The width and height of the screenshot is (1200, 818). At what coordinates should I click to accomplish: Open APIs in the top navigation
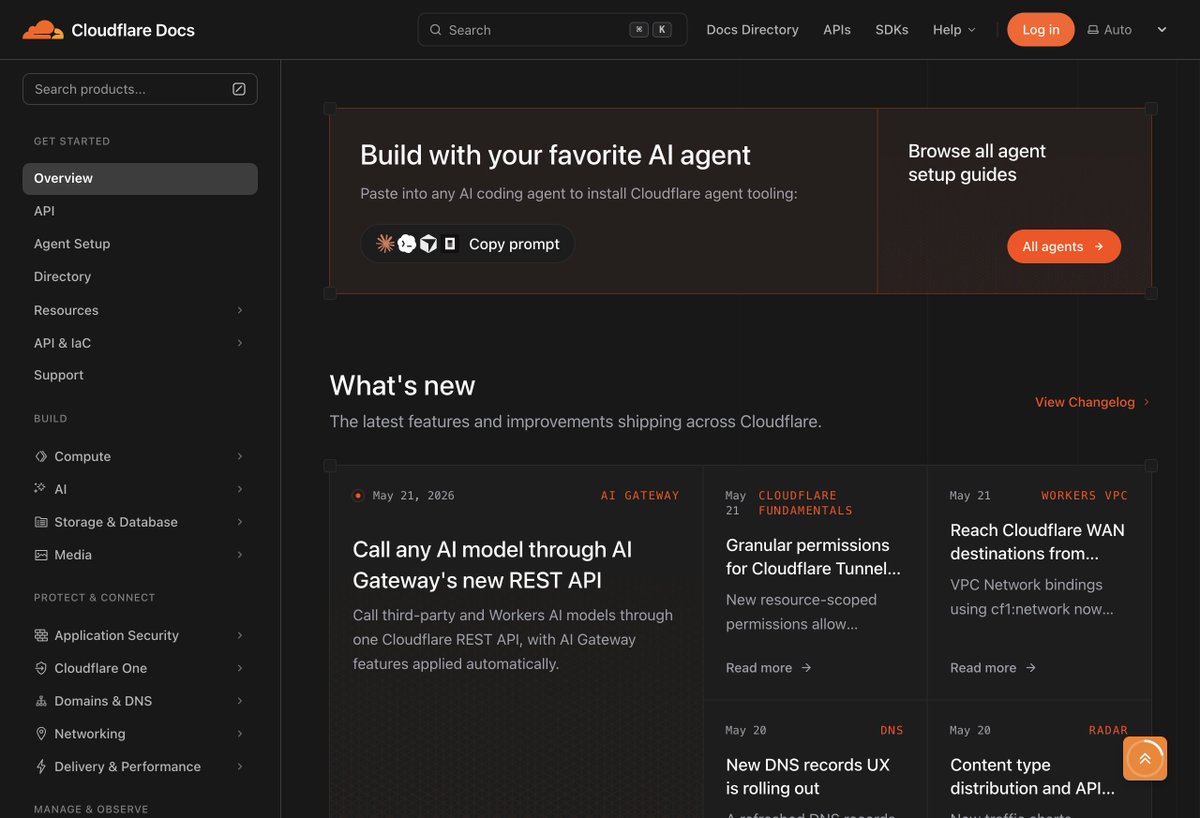click(x=837, y=30)
